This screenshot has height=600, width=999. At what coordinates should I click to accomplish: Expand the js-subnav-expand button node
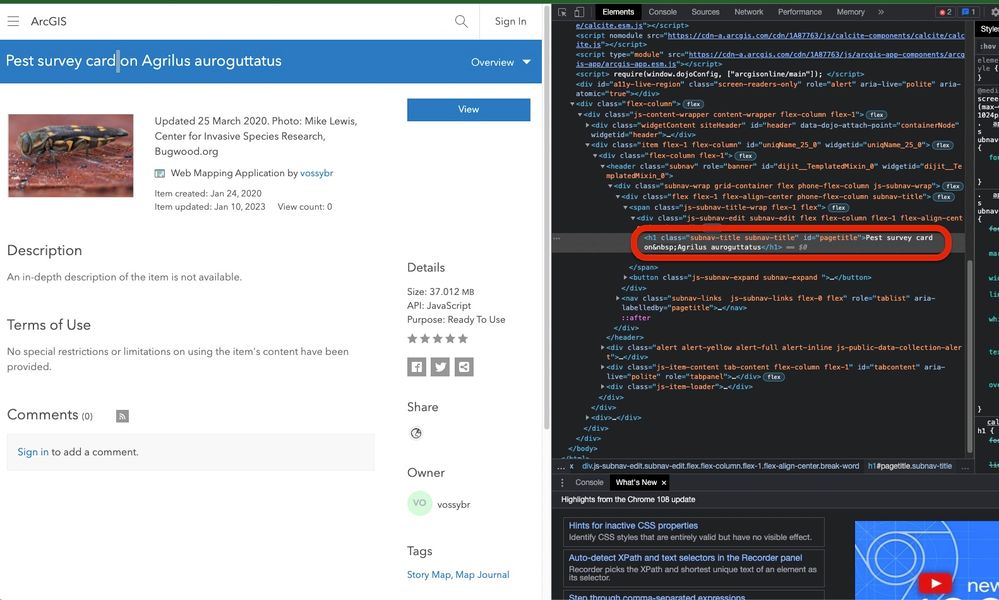pos(627,277)
